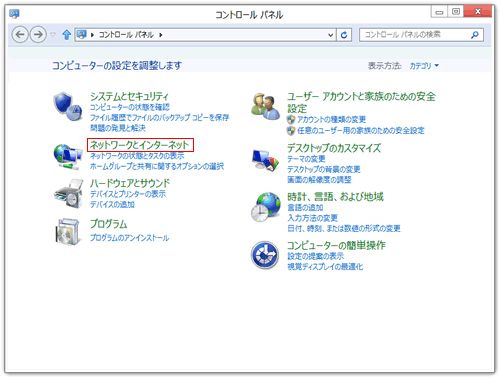Image resolution: width=500 pixels, height=378 pixels.
Task: Open the カテゴリ view mode dropdown
Action: coord(424,66)
